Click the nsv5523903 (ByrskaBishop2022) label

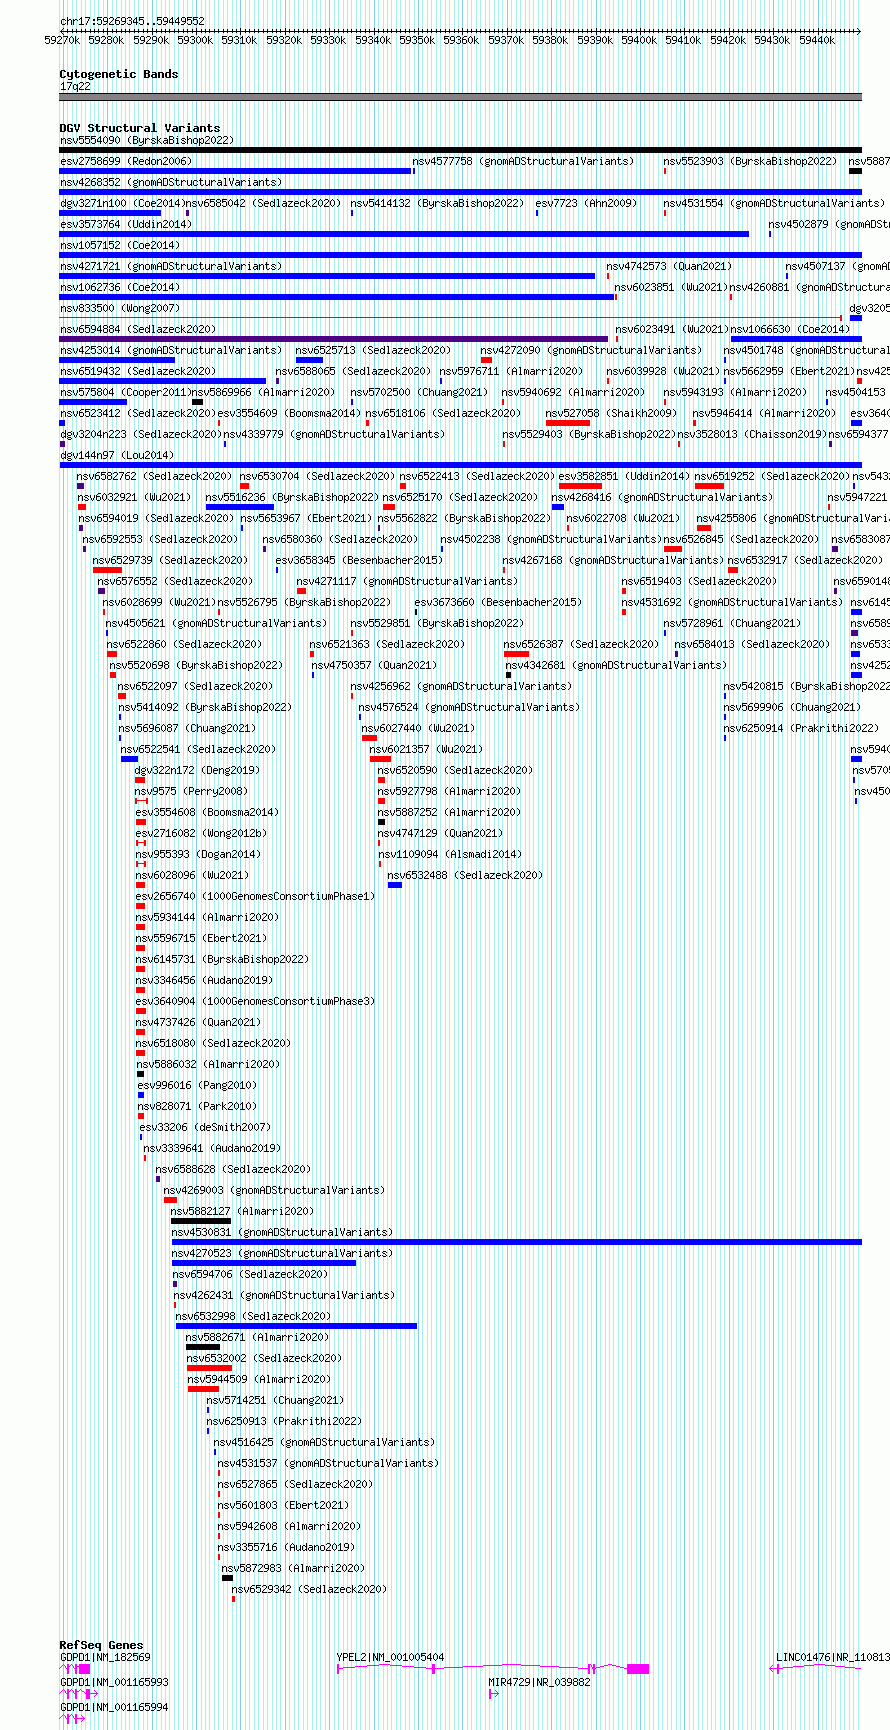tap(750, 161)
